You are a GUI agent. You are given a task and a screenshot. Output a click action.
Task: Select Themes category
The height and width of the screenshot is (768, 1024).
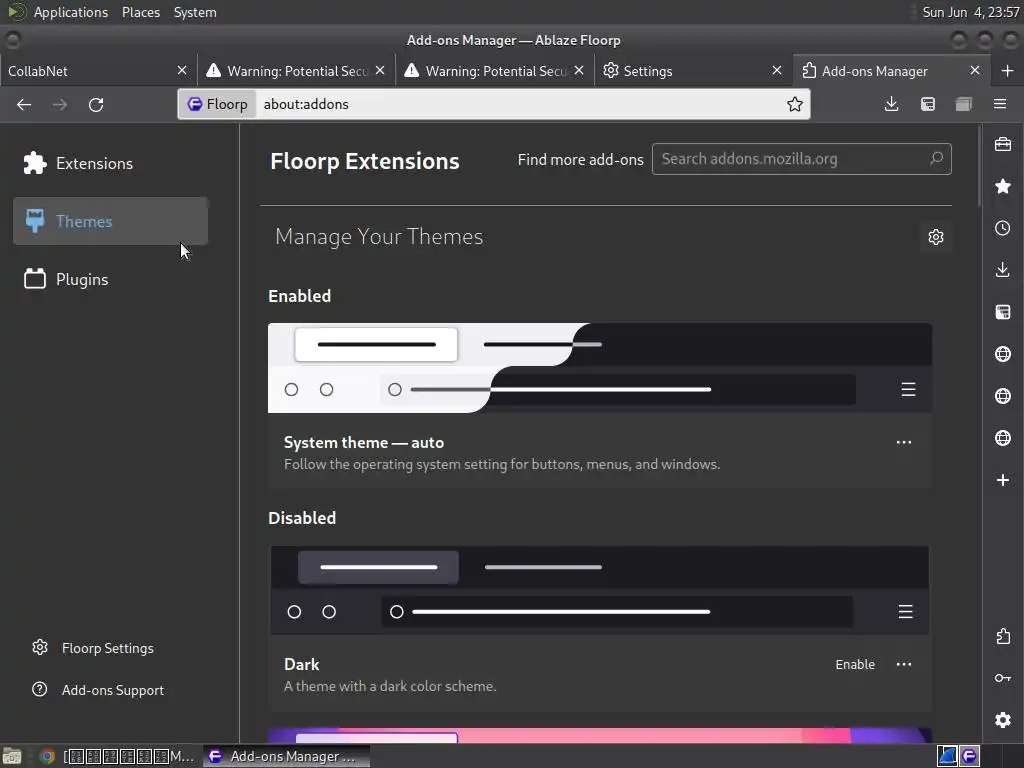[x=110, y=221]
